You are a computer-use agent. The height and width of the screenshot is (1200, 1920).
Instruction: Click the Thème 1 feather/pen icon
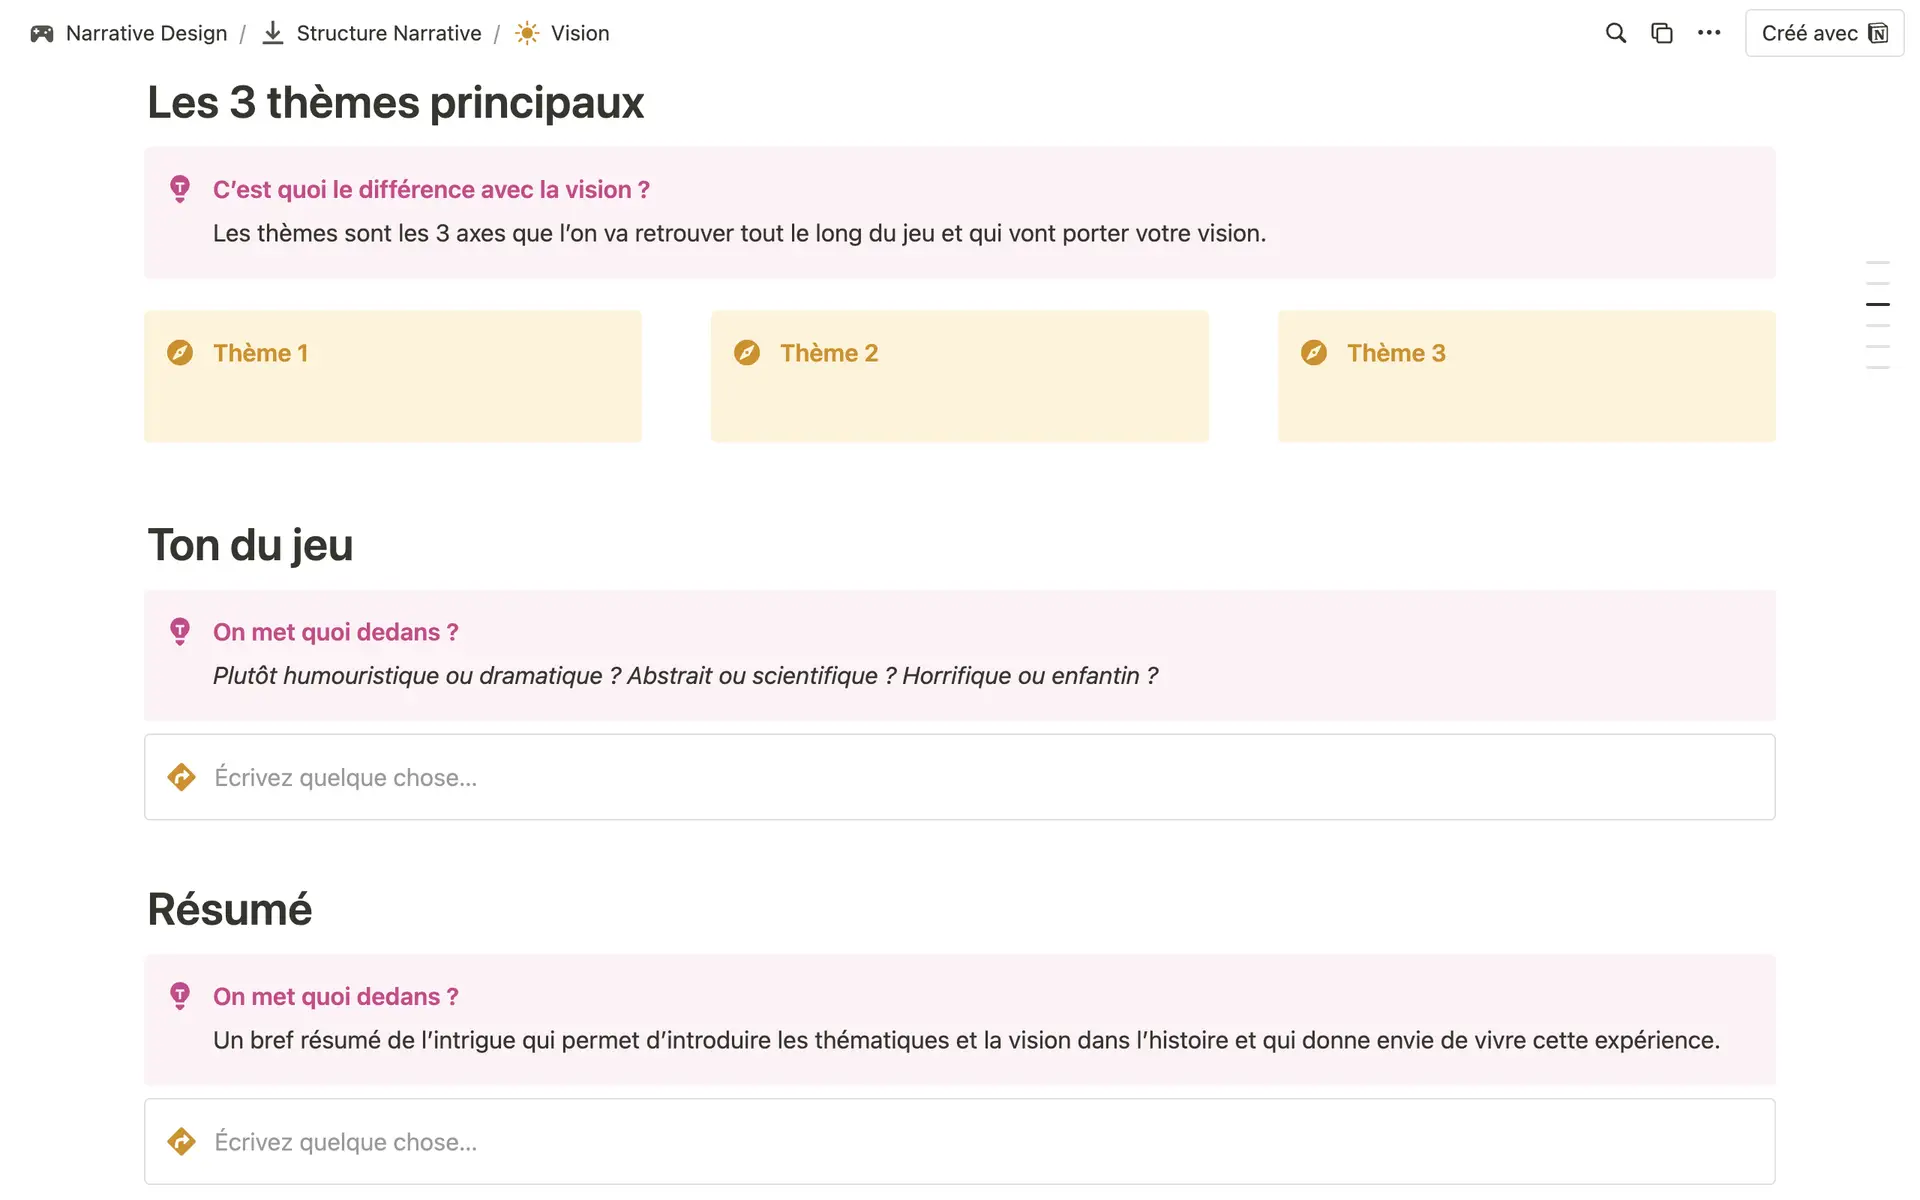coord(181,351)
